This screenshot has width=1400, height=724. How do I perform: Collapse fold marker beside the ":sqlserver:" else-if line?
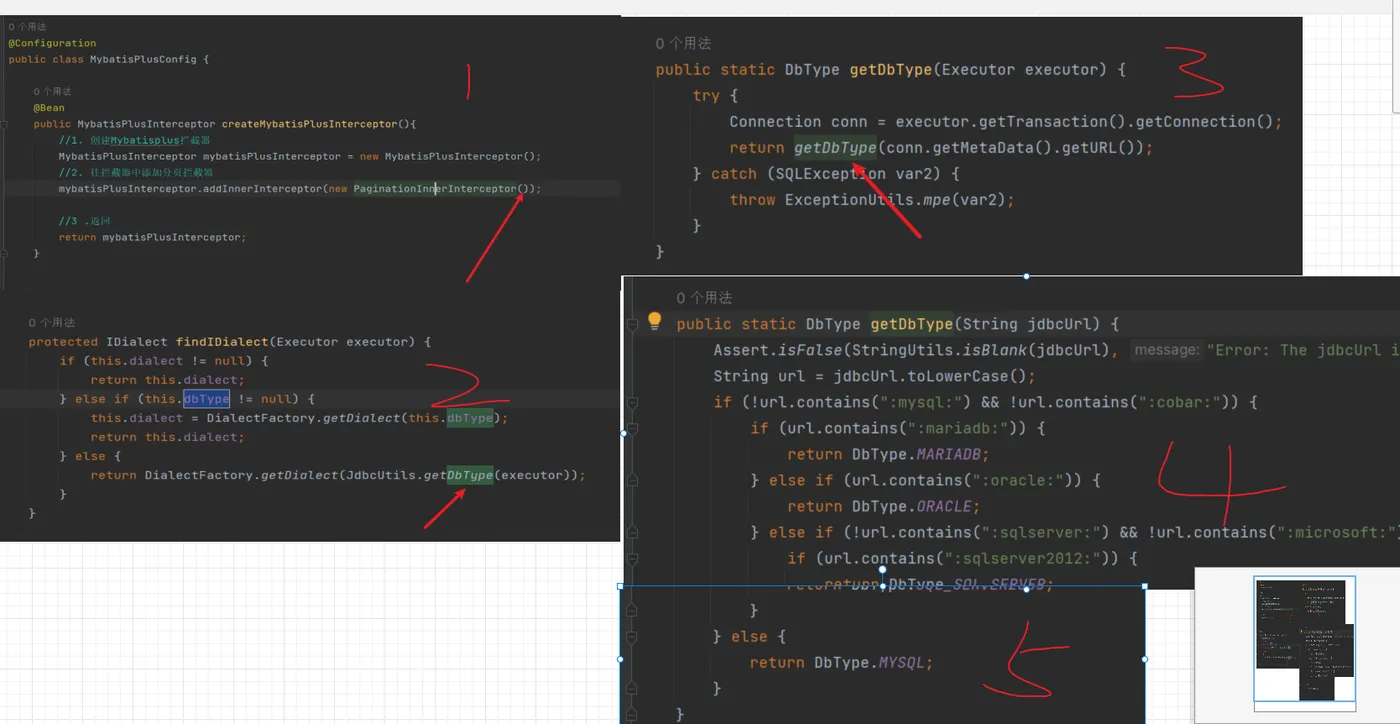point(632,532)
